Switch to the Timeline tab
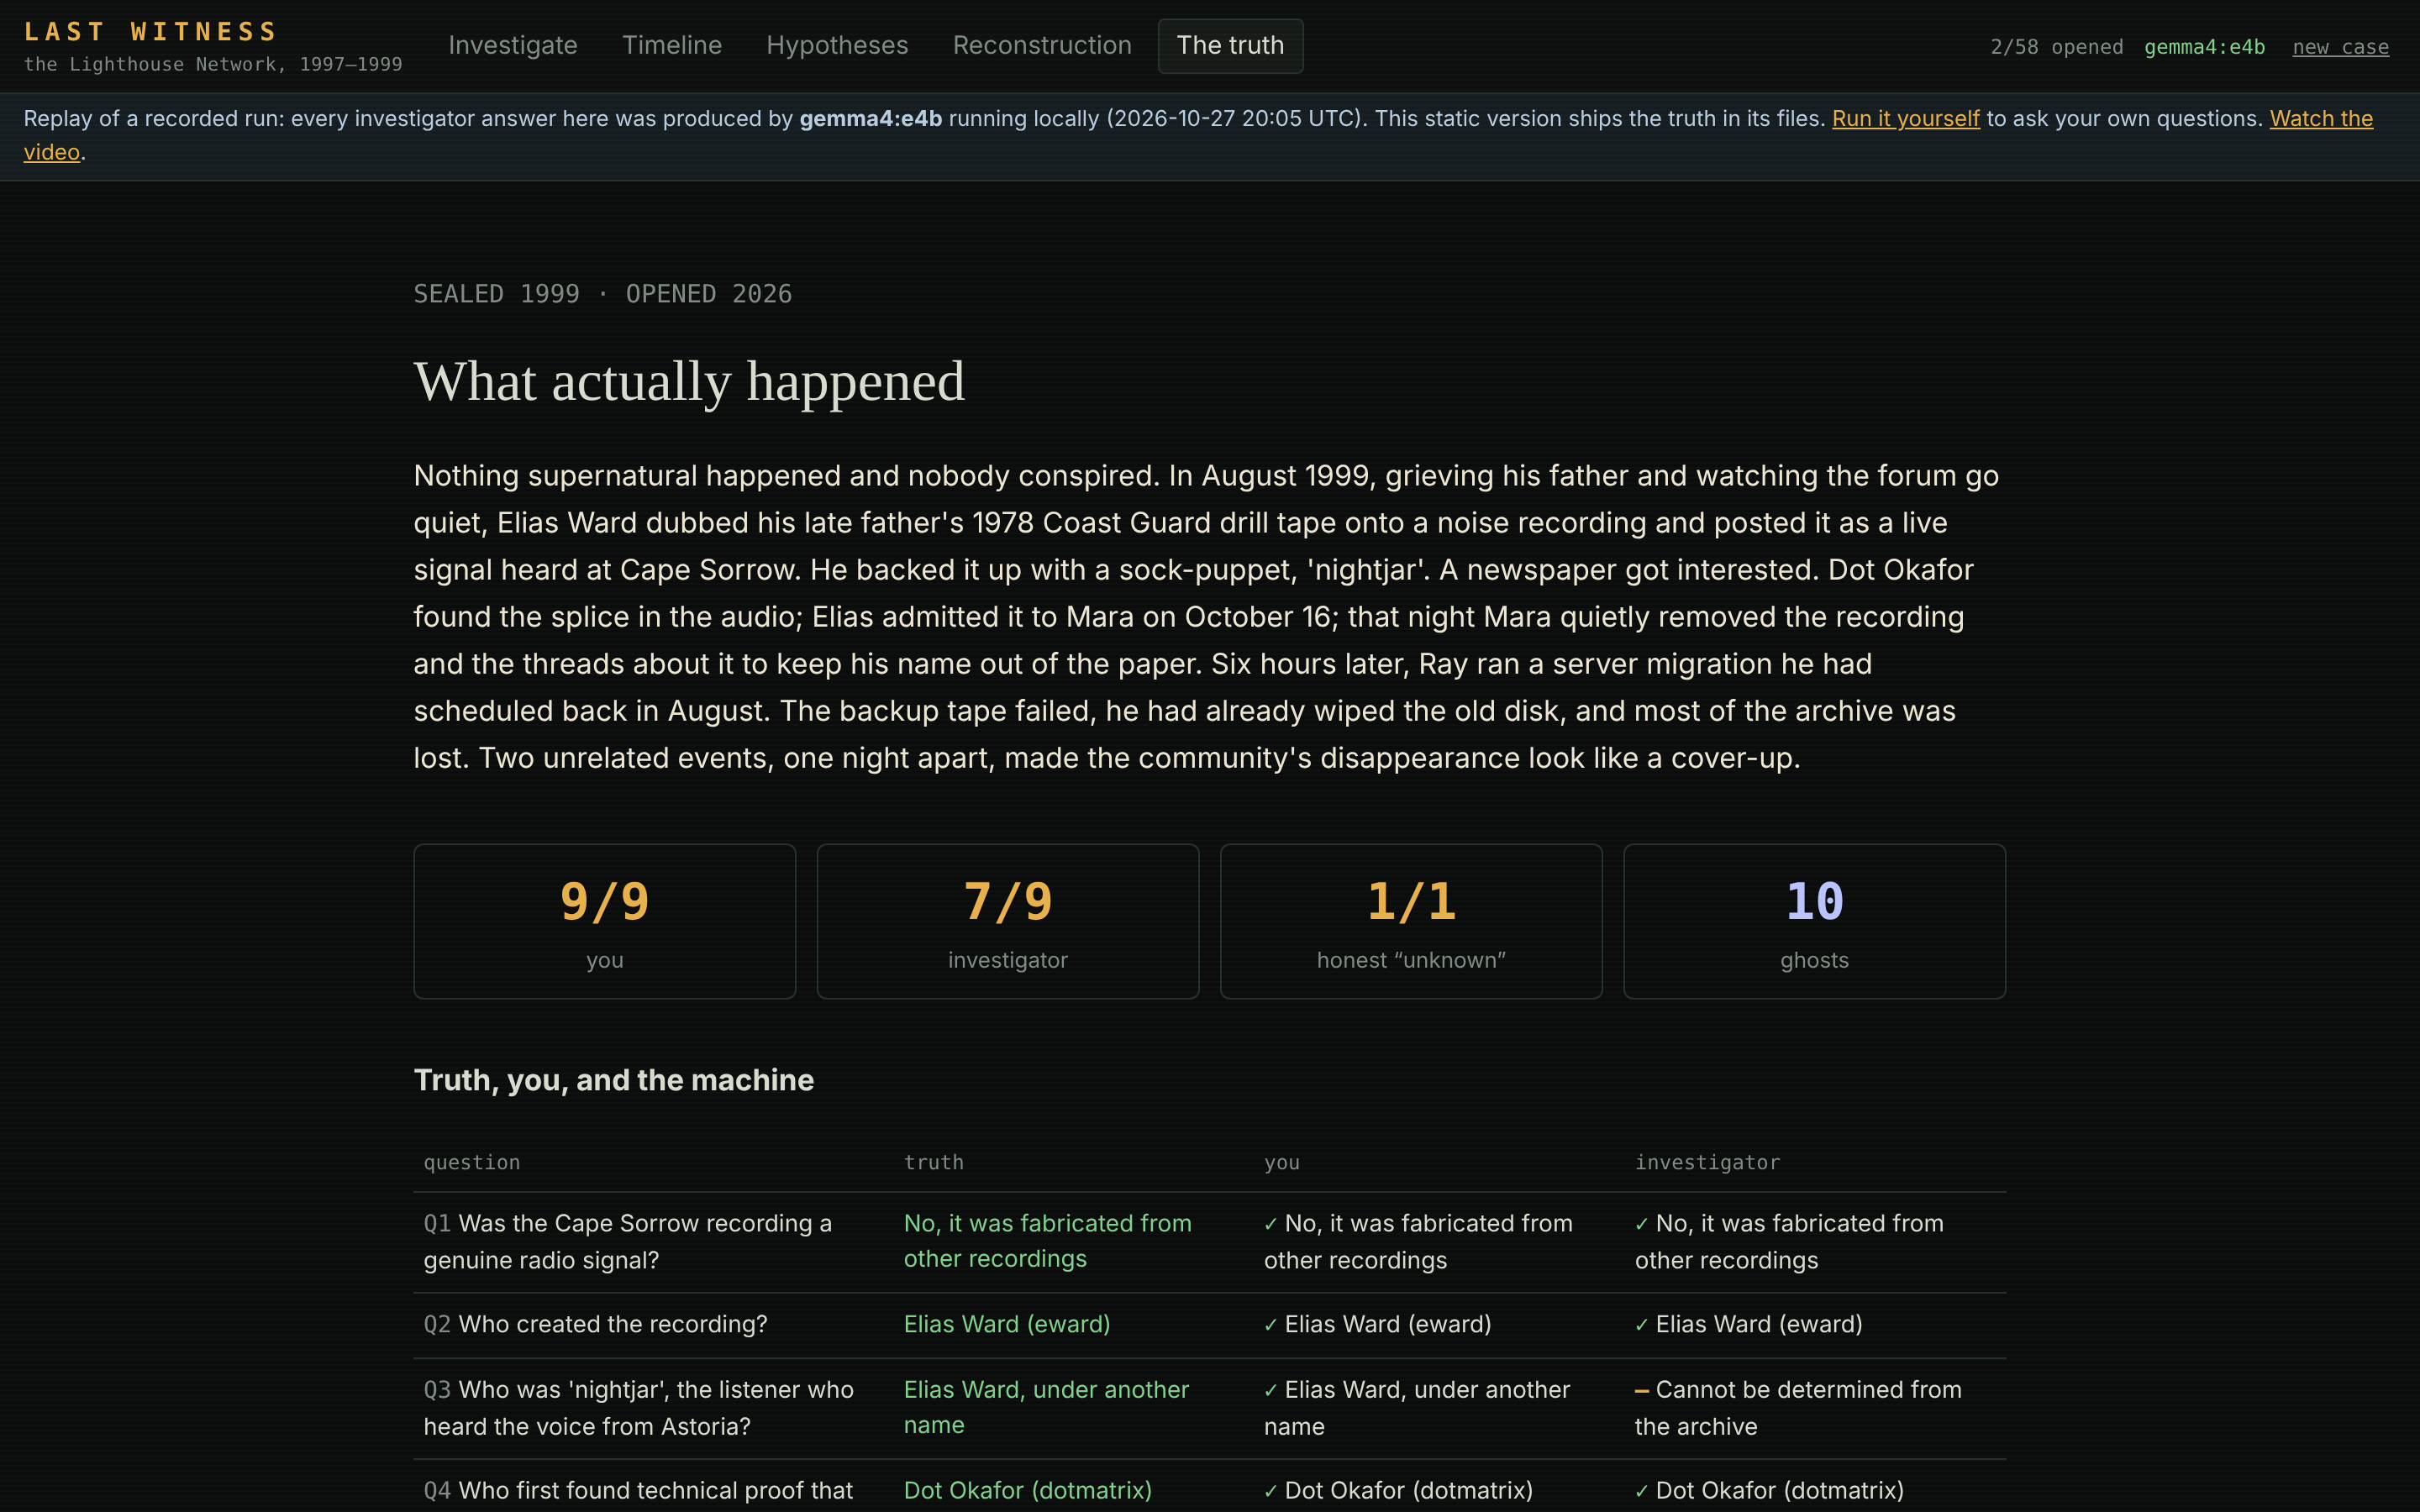Image resolution: width=2420 pixels, height=1512 pixels. (672, 46)
